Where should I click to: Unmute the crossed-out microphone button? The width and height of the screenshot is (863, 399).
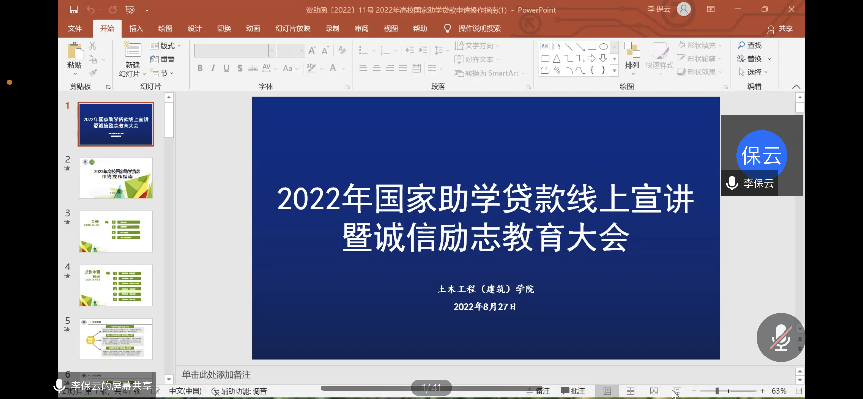coord(780,337)
